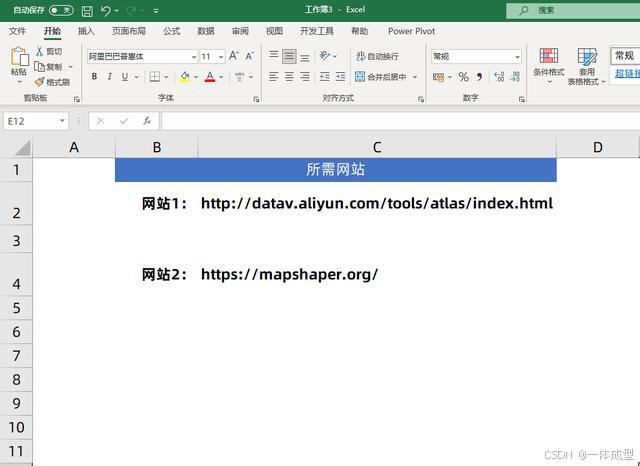This screenshot has width=640, height=466.
Task: Click decrease decimal places icon
Action: 515,77
